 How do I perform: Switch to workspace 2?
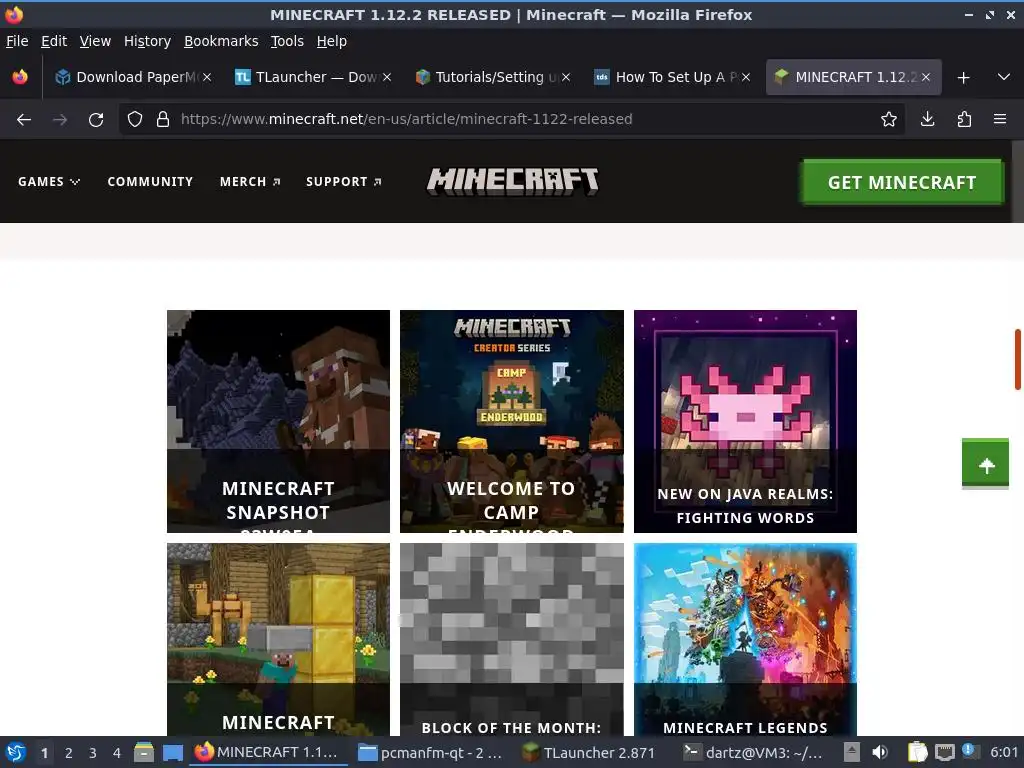pos(69,753)
